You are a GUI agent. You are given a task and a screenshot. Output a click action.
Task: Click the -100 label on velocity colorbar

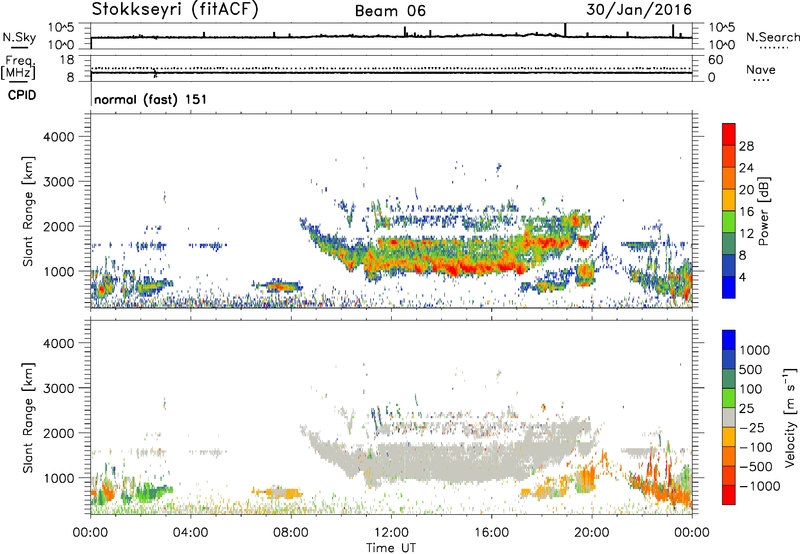(x=755, y=447)
